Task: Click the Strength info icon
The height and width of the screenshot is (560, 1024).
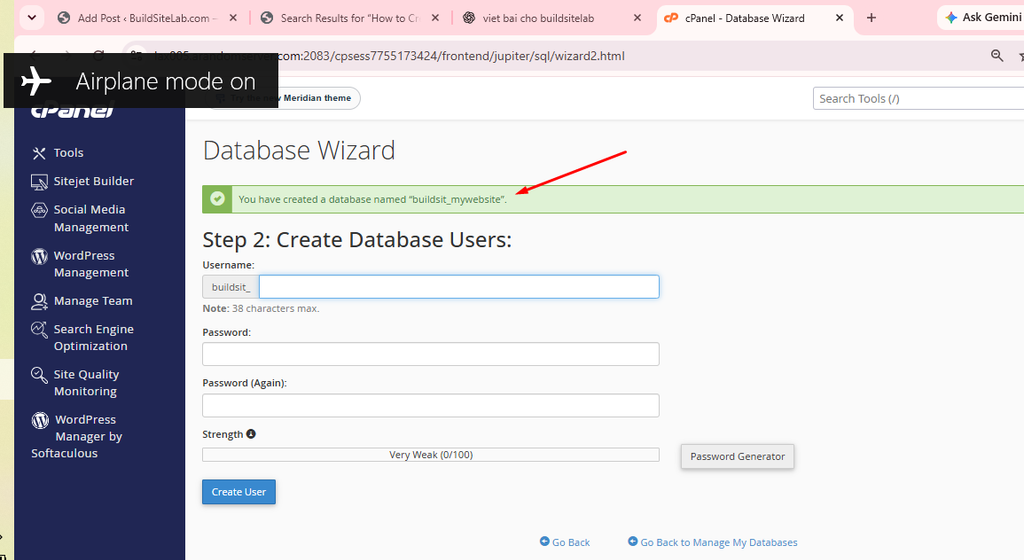Action: click(x=251, y=434)
